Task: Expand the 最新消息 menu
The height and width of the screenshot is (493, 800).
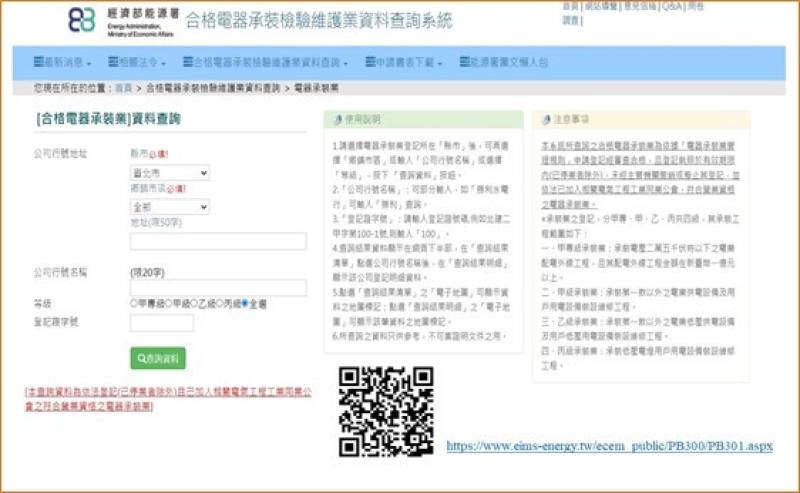Action: click(62, 62)
